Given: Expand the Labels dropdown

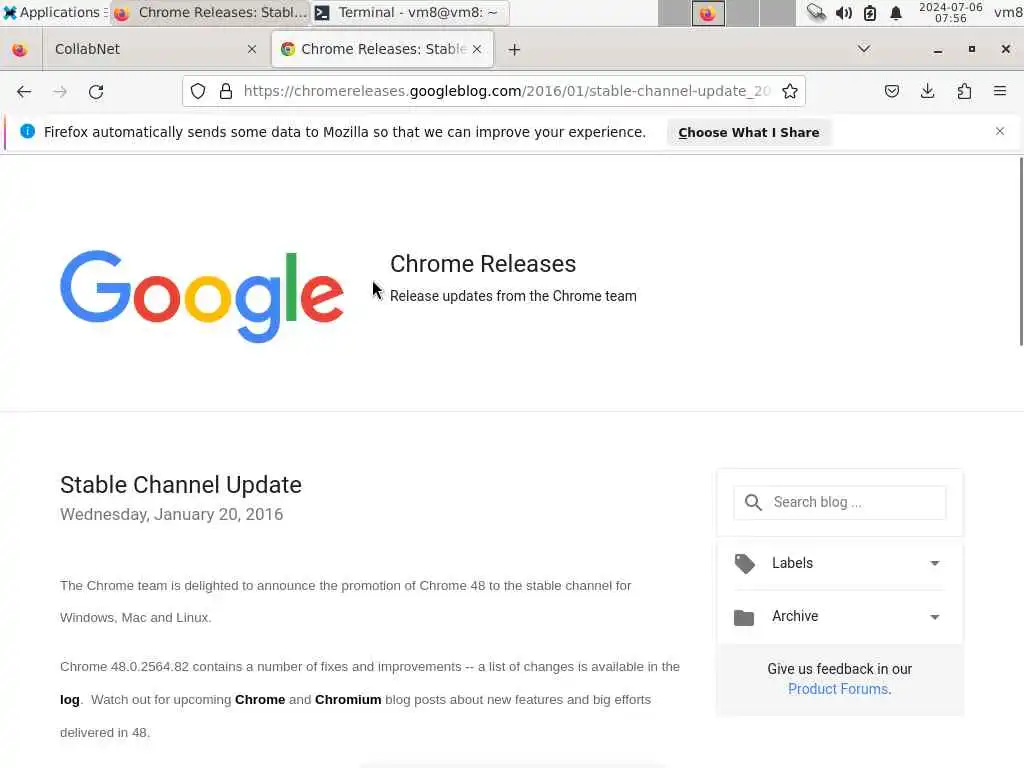Looking at the screenshot, I should 935,563.
